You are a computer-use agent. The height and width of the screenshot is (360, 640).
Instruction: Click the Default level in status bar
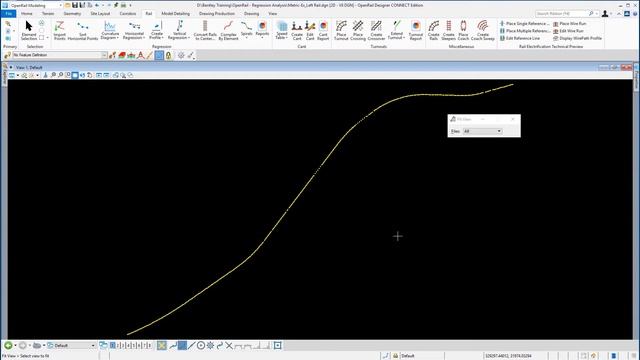[x=407, y=356]
